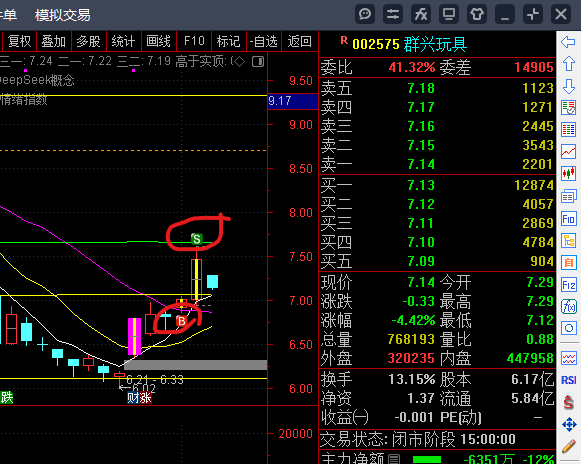Open the fx formula icon in title bar
581x464 pixels.
click(421, 15)
